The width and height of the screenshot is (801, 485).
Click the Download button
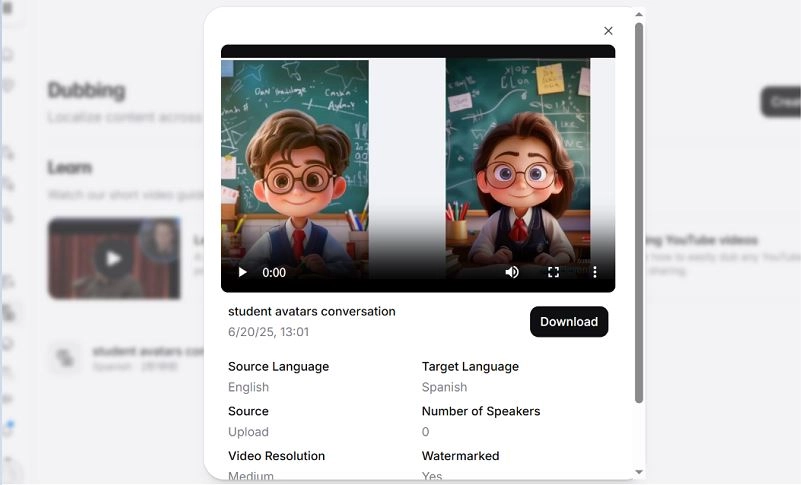coord(568,322)
